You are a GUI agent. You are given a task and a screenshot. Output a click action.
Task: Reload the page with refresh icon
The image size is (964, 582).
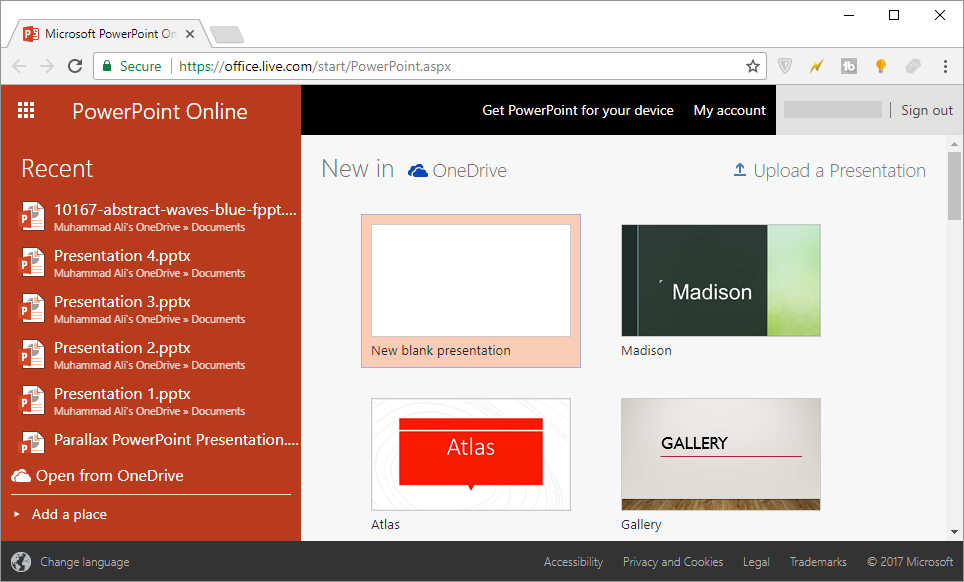pos(75,66)
